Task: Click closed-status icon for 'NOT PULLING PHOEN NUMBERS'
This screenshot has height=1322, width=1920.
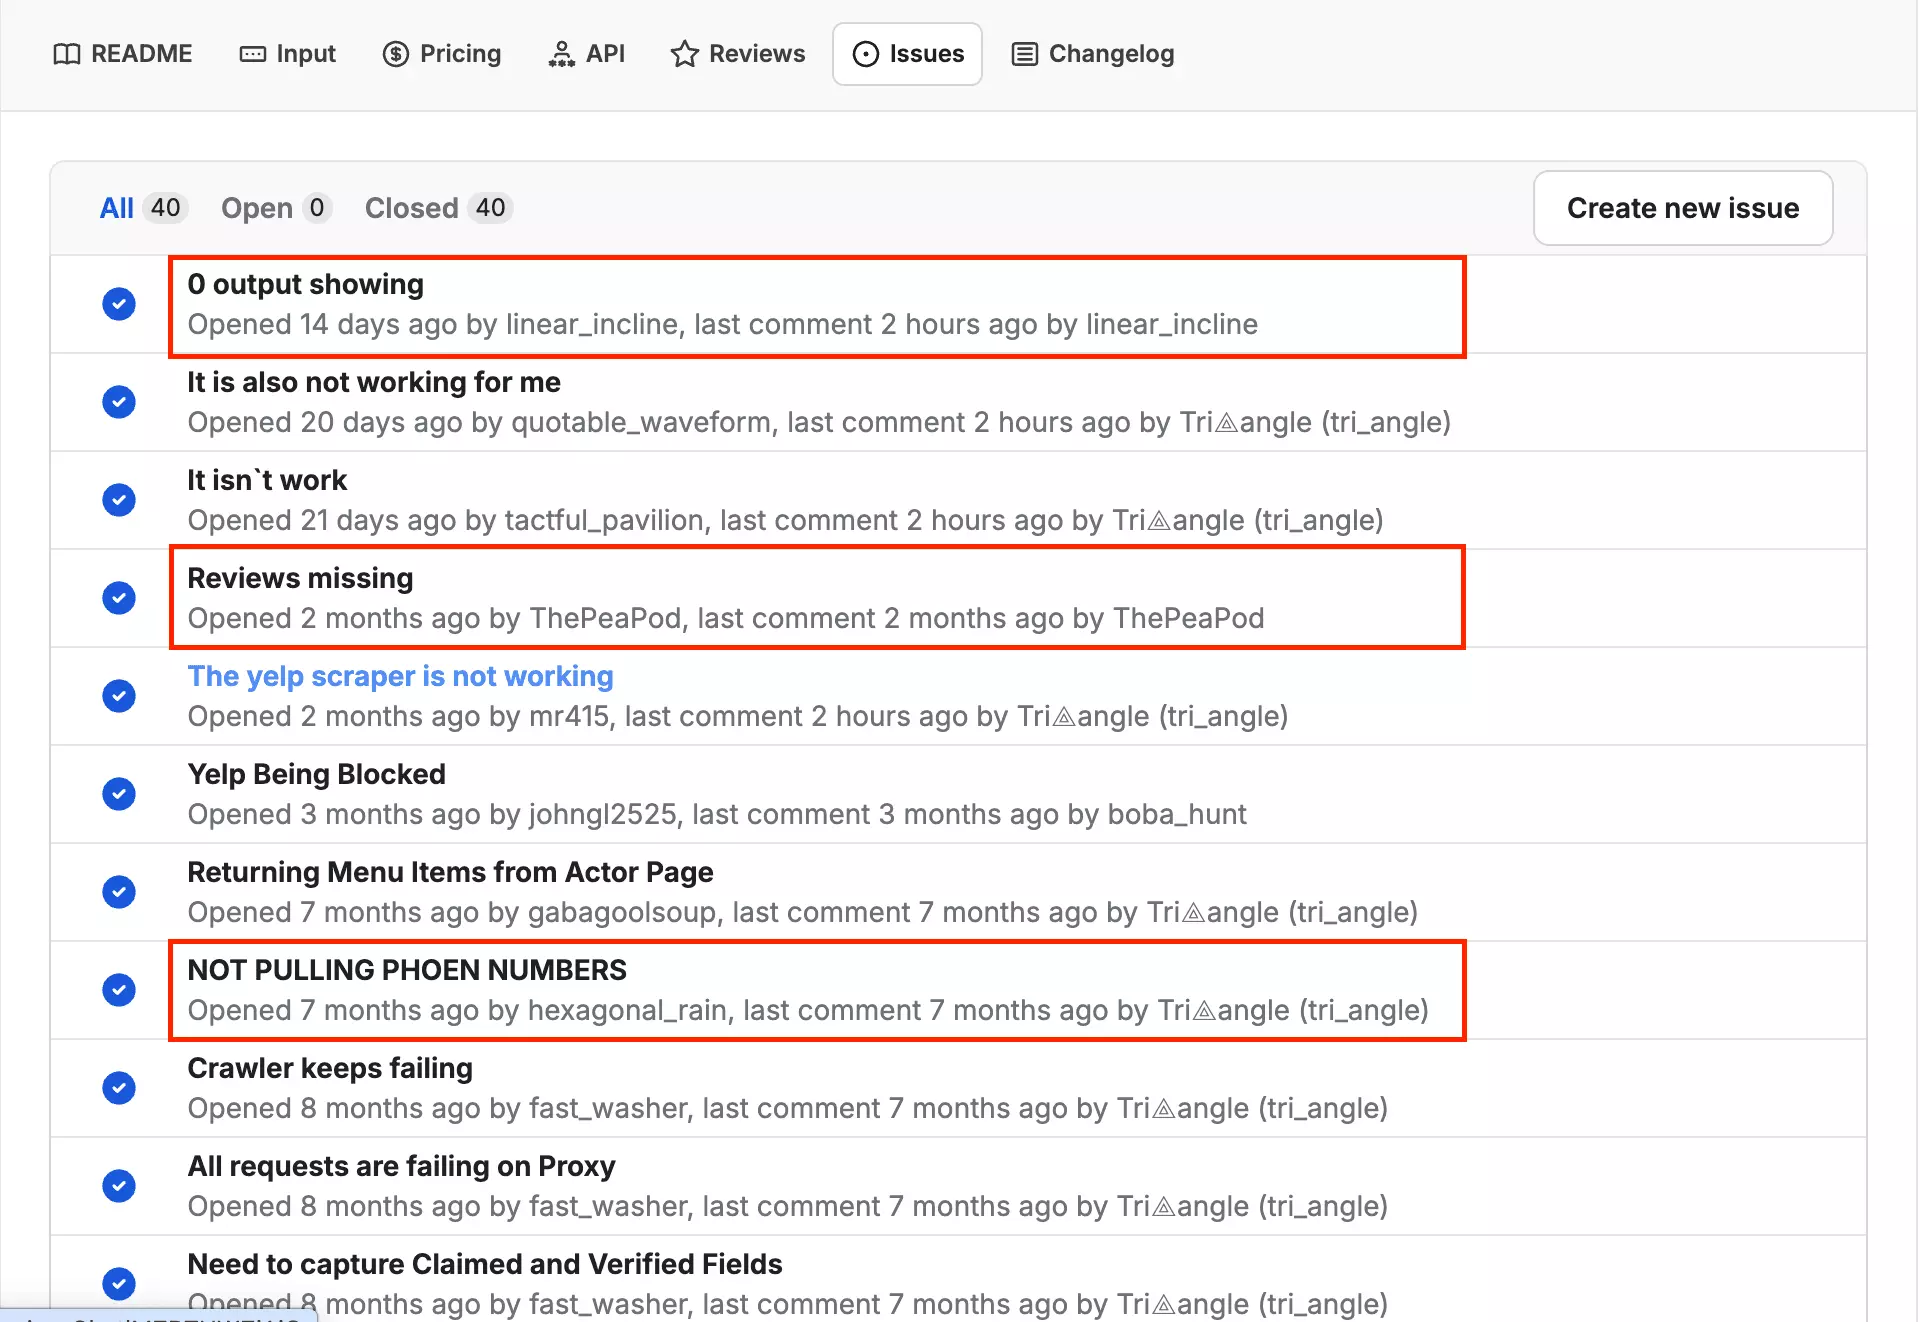Action: 119,990
